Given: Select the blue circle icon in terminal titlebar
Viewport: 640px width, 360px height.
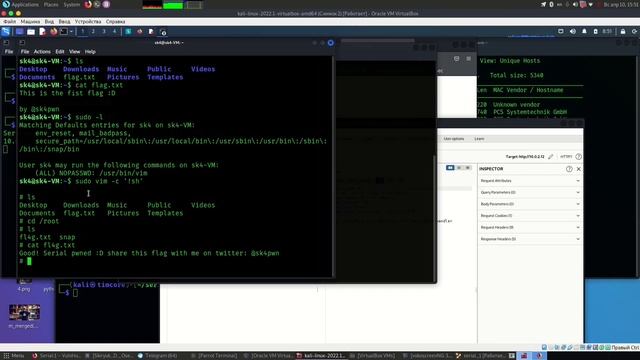Looking at the screenshot, I should coord(331,42).
